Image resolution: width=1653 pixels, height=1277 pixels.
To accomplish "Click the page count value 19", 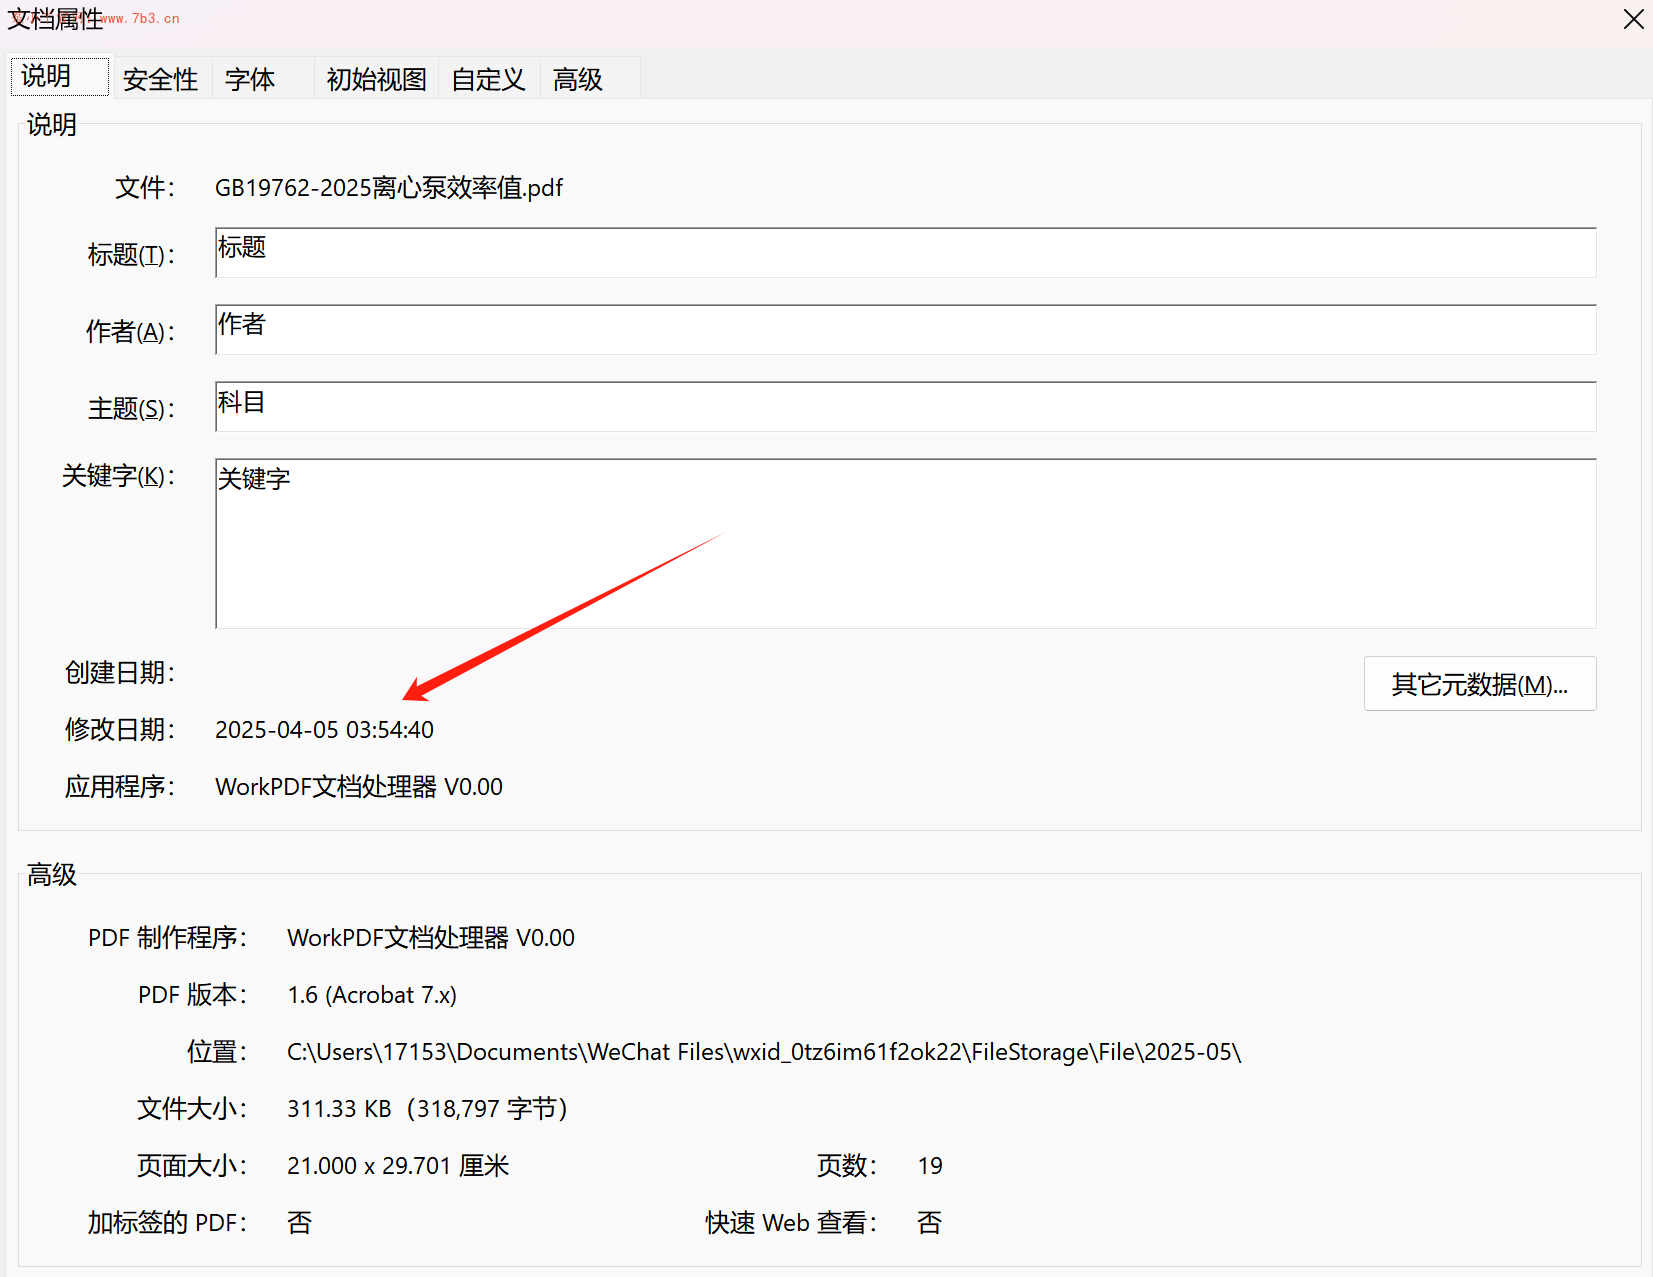I will pos(930,1166).
